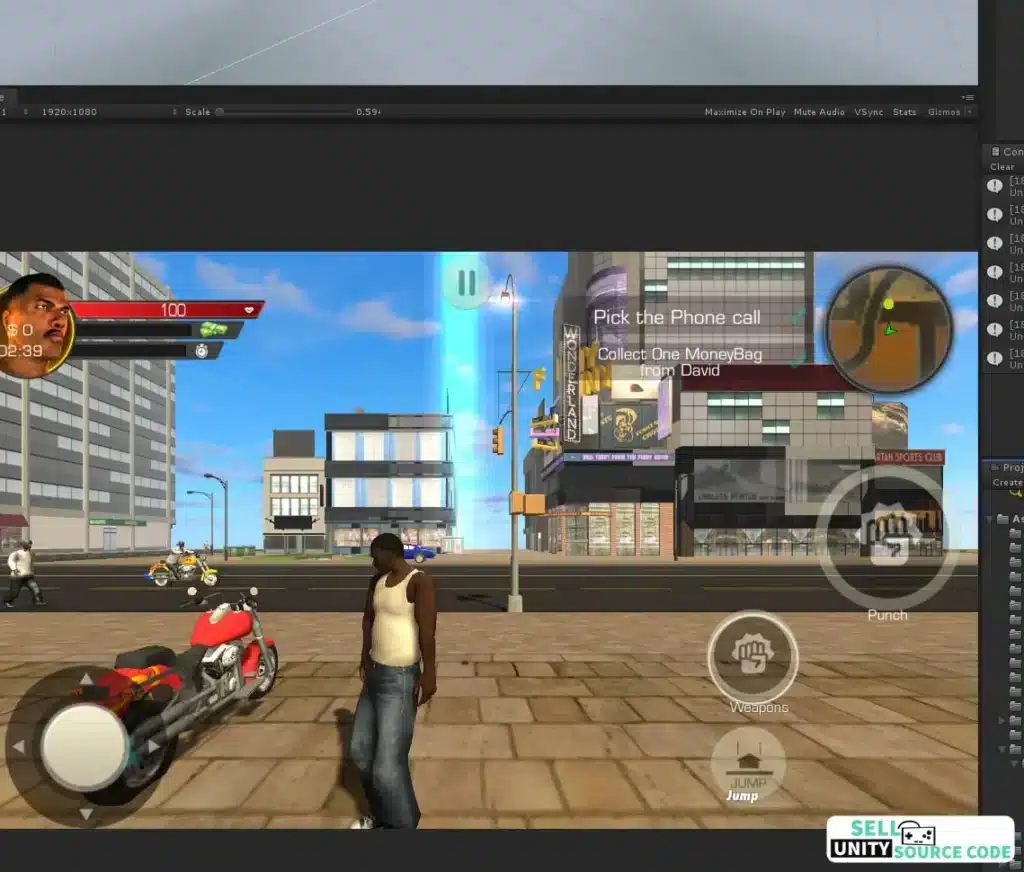Toggle Maximize On Play
The image size is (1024, 872).
pos(744,112)
